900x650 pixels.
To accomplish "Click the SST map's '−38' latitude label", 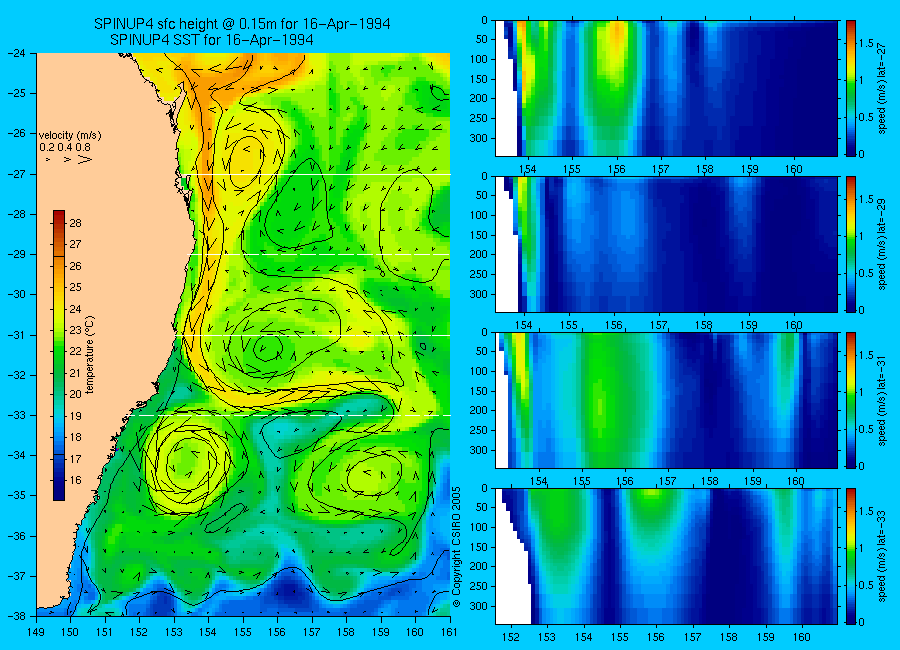I will (18, 616).
